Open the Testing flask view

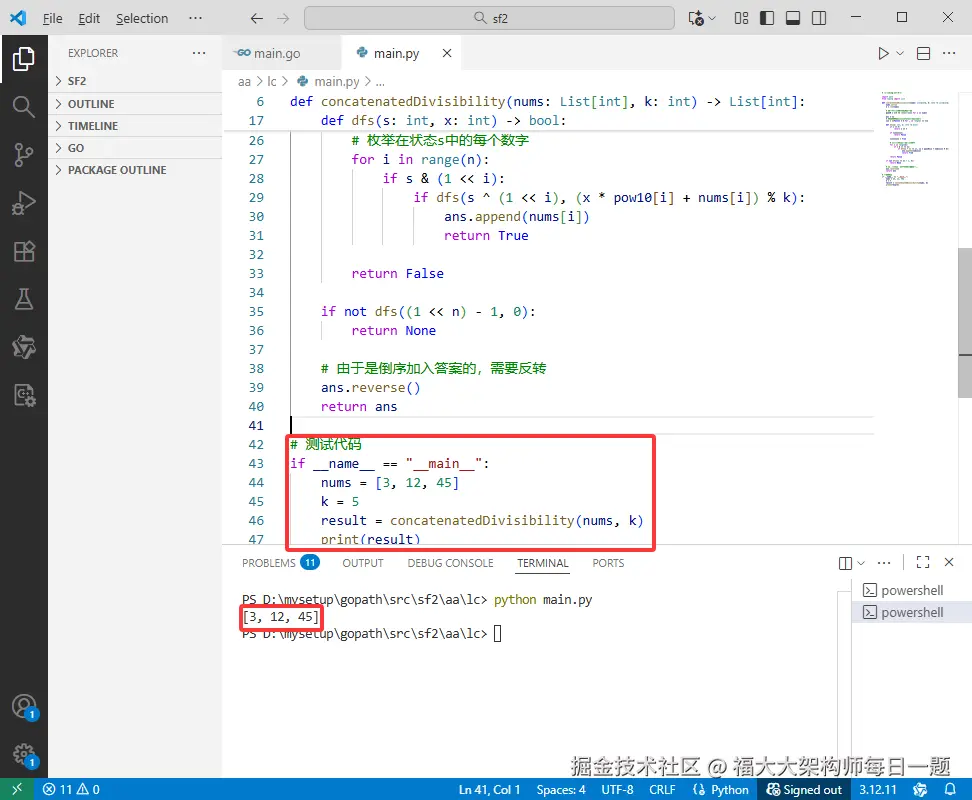pyautogui.click(x=24, y=299)
